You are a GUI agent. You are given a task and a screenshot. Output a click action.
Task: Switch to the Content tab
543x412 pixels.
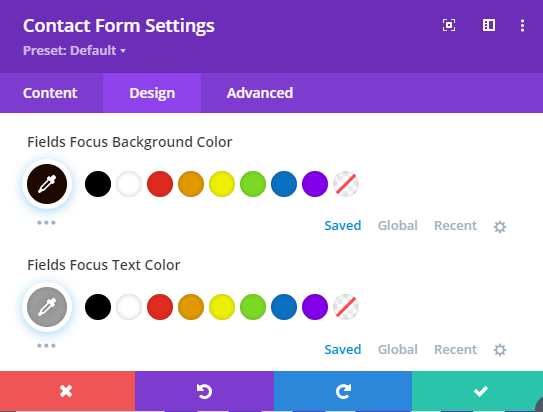pyautogui.click(x=50, y=93)
